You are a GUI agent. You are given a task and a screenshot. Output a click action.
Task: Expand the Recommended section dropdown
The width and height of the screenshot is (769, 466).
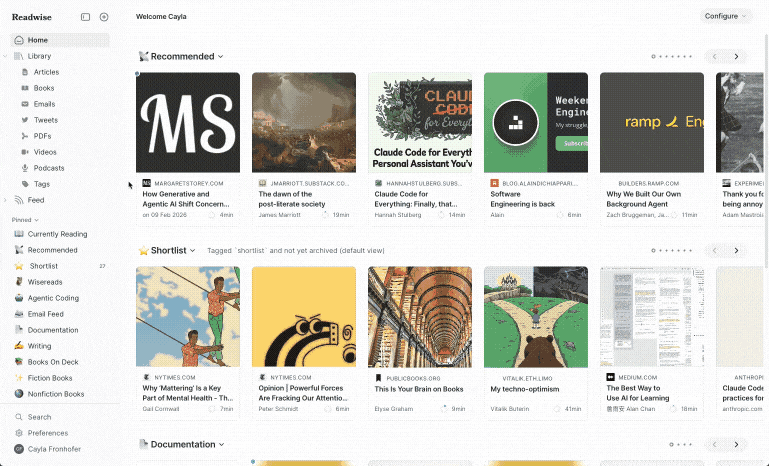tap(221, 57)
